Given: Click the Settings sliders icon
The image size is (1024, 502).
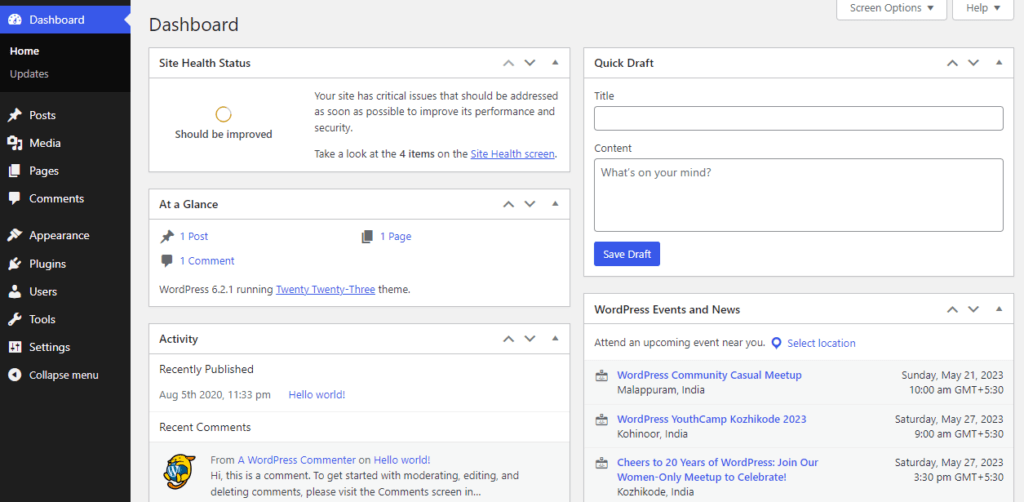Looking at the screenshot, I should [14, 347].
